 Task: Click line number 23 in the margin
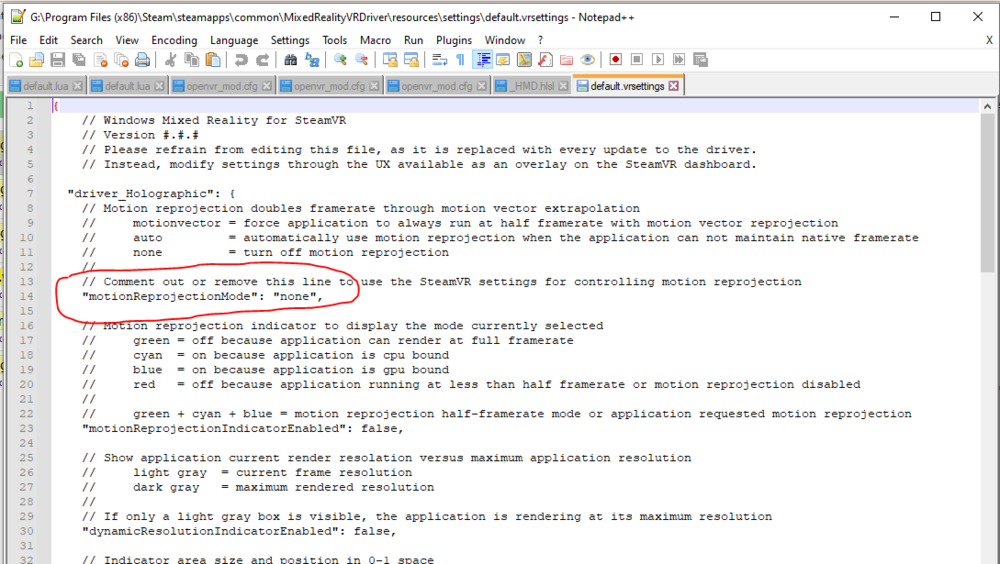point(26,429)
